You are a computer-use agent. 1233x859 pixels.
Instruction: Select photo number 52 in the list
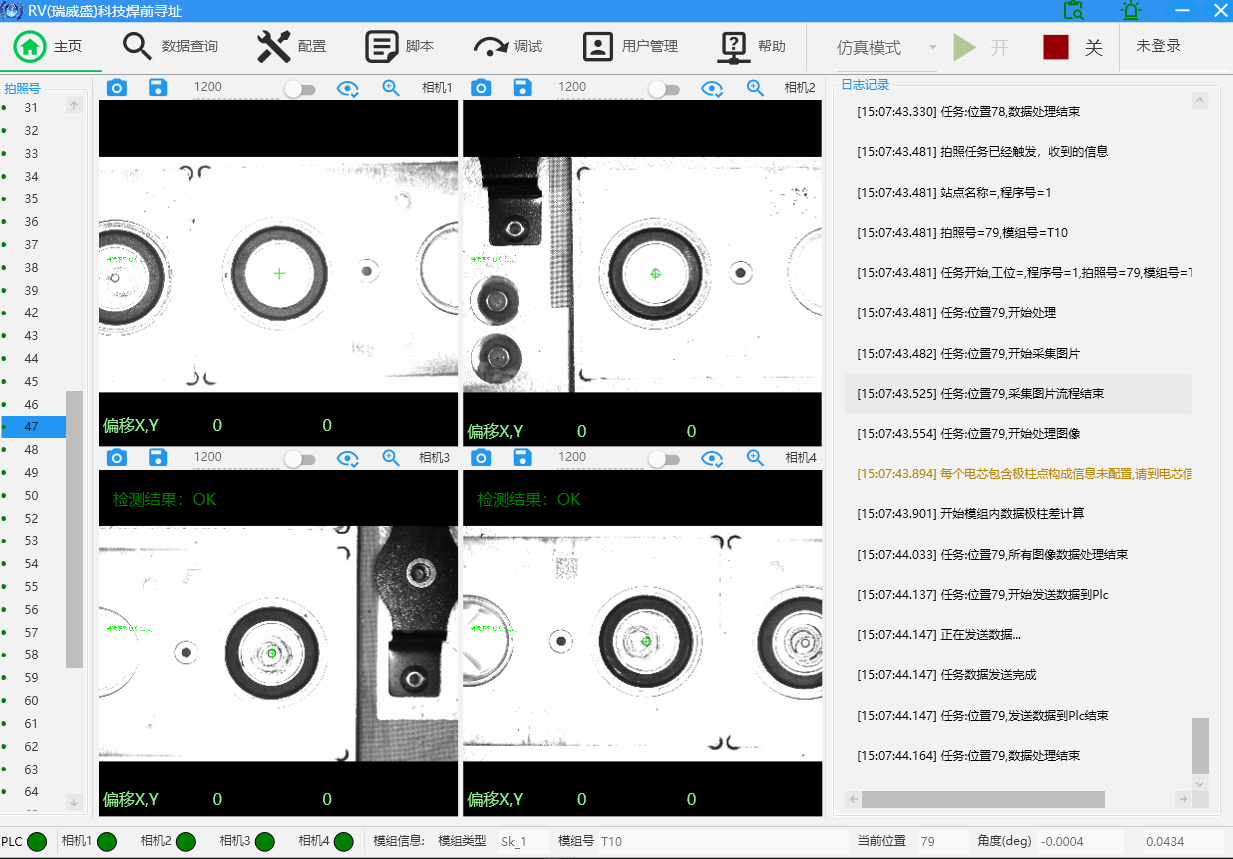pos(31,518)
